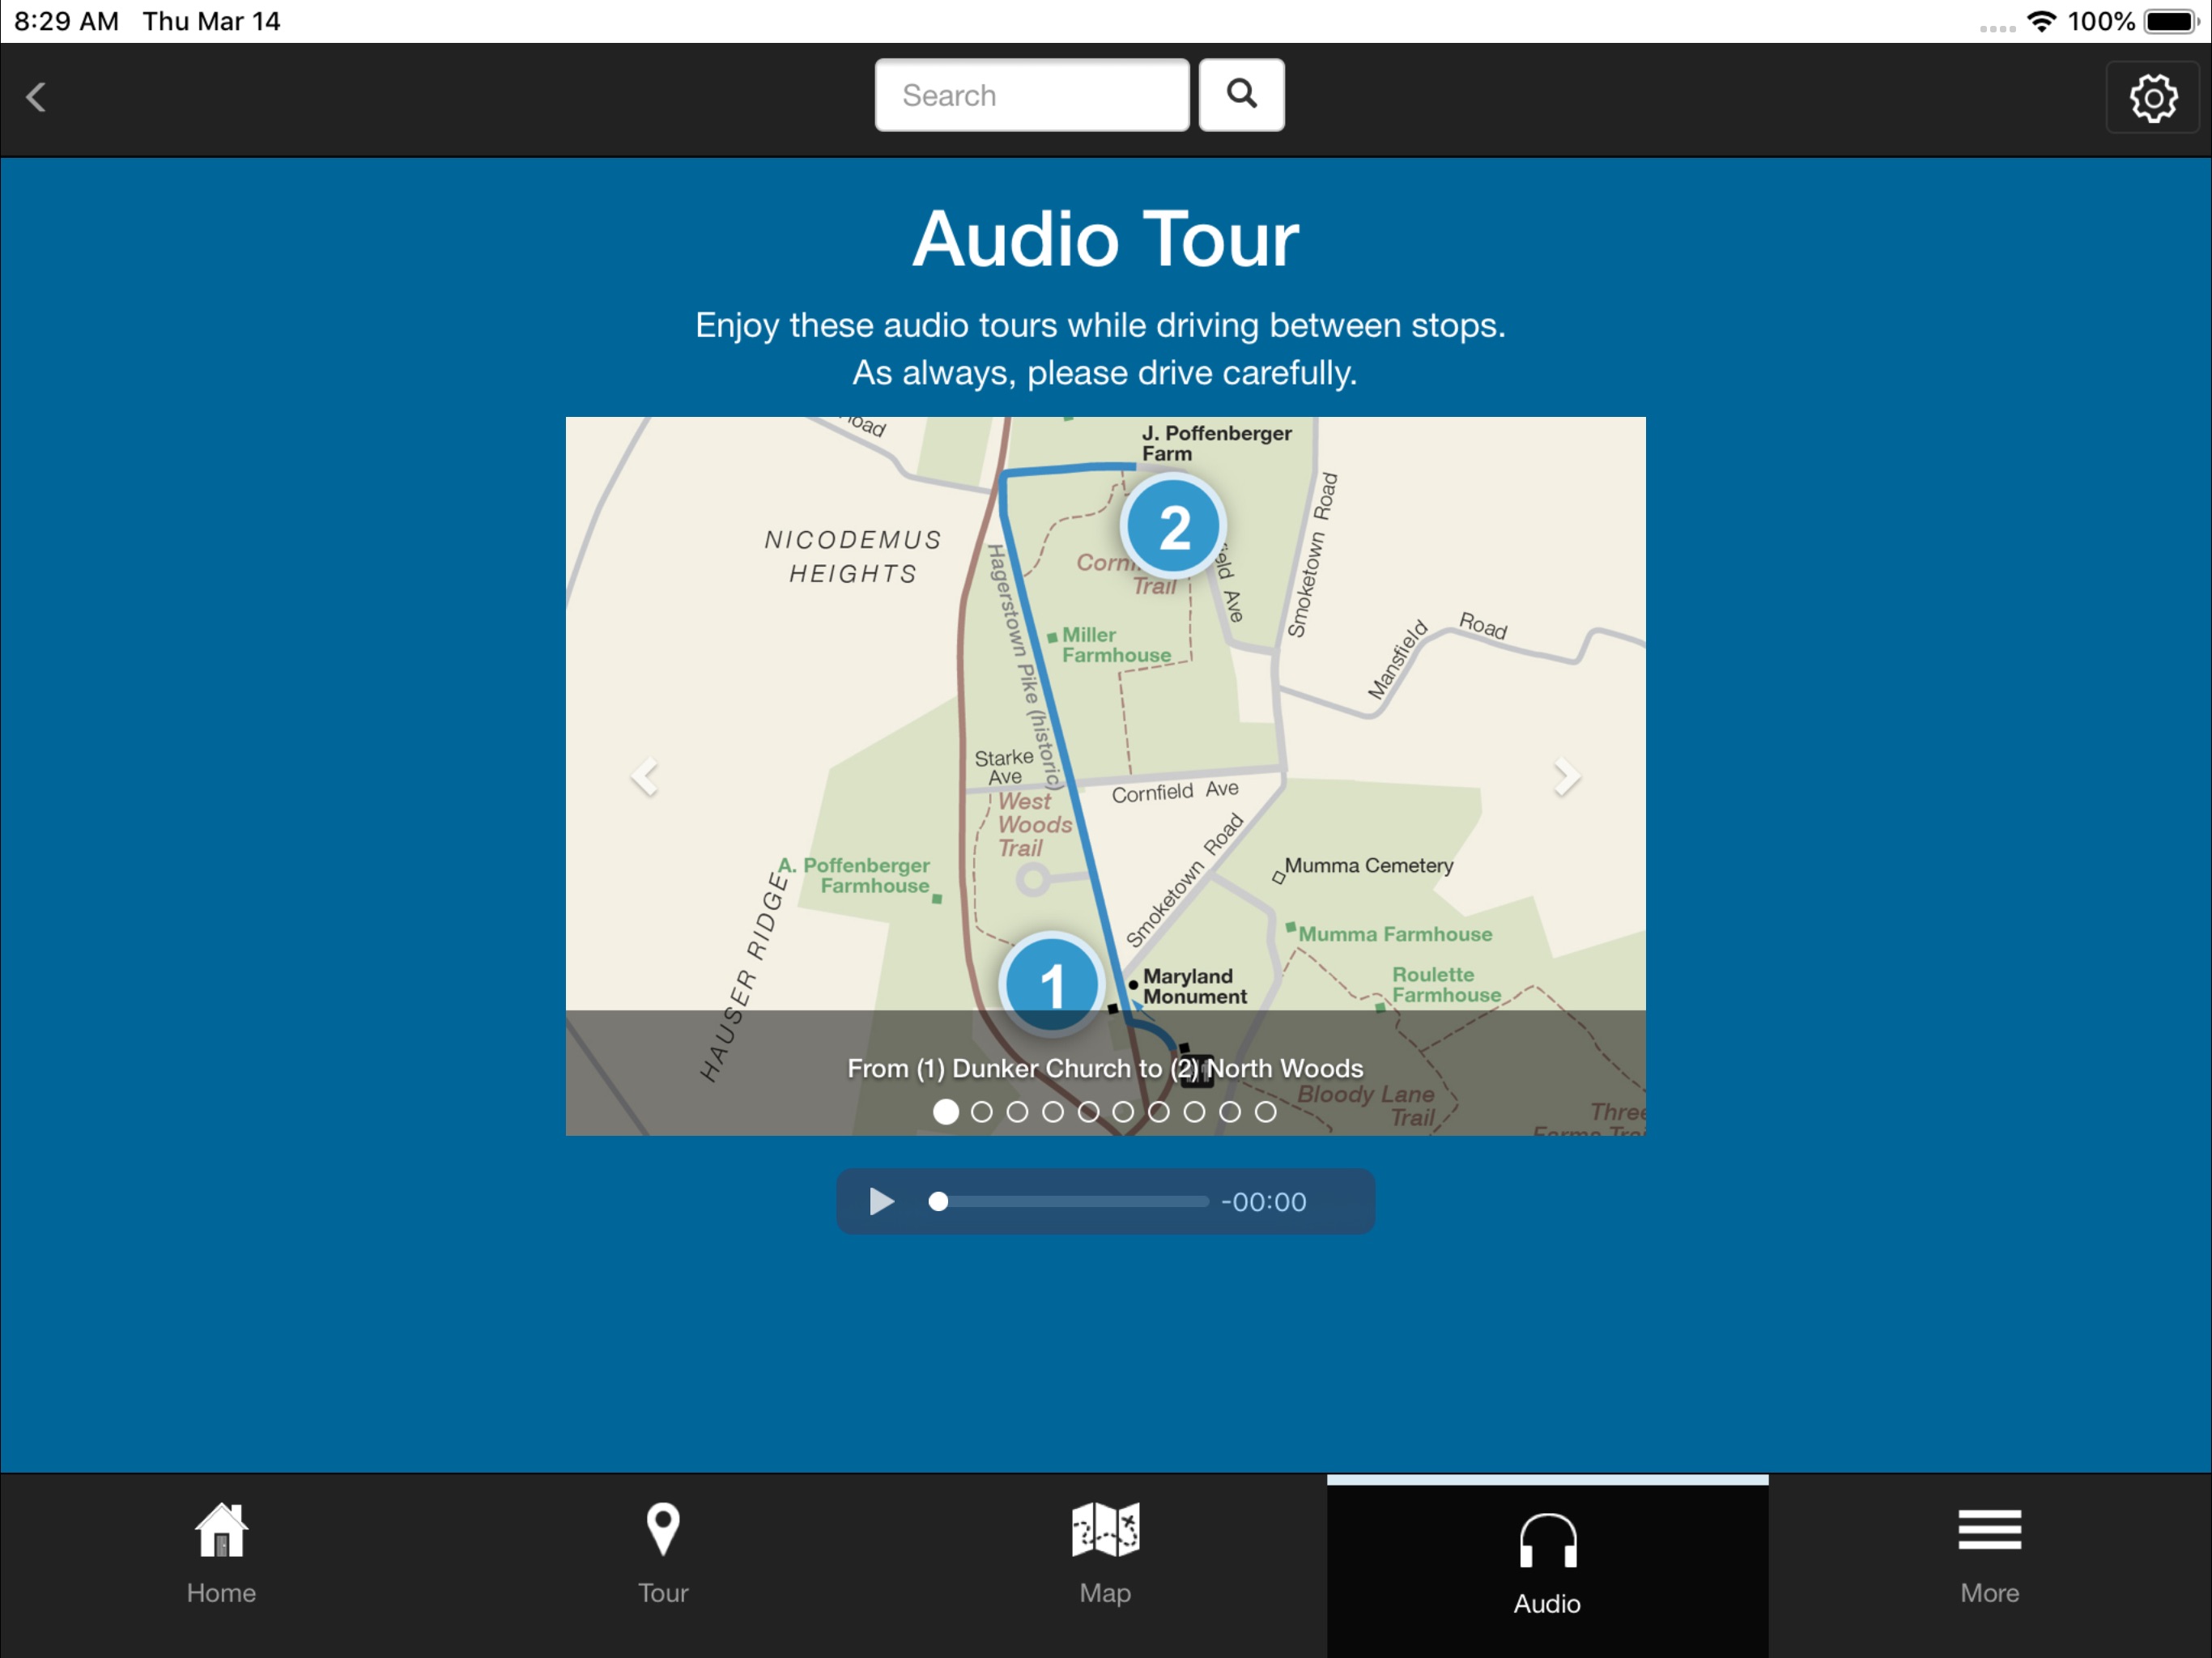The width and height of the screenshot is (2212, 1658).
Task: Select the second carousel page dot
Action: [x=982, y=1111]
